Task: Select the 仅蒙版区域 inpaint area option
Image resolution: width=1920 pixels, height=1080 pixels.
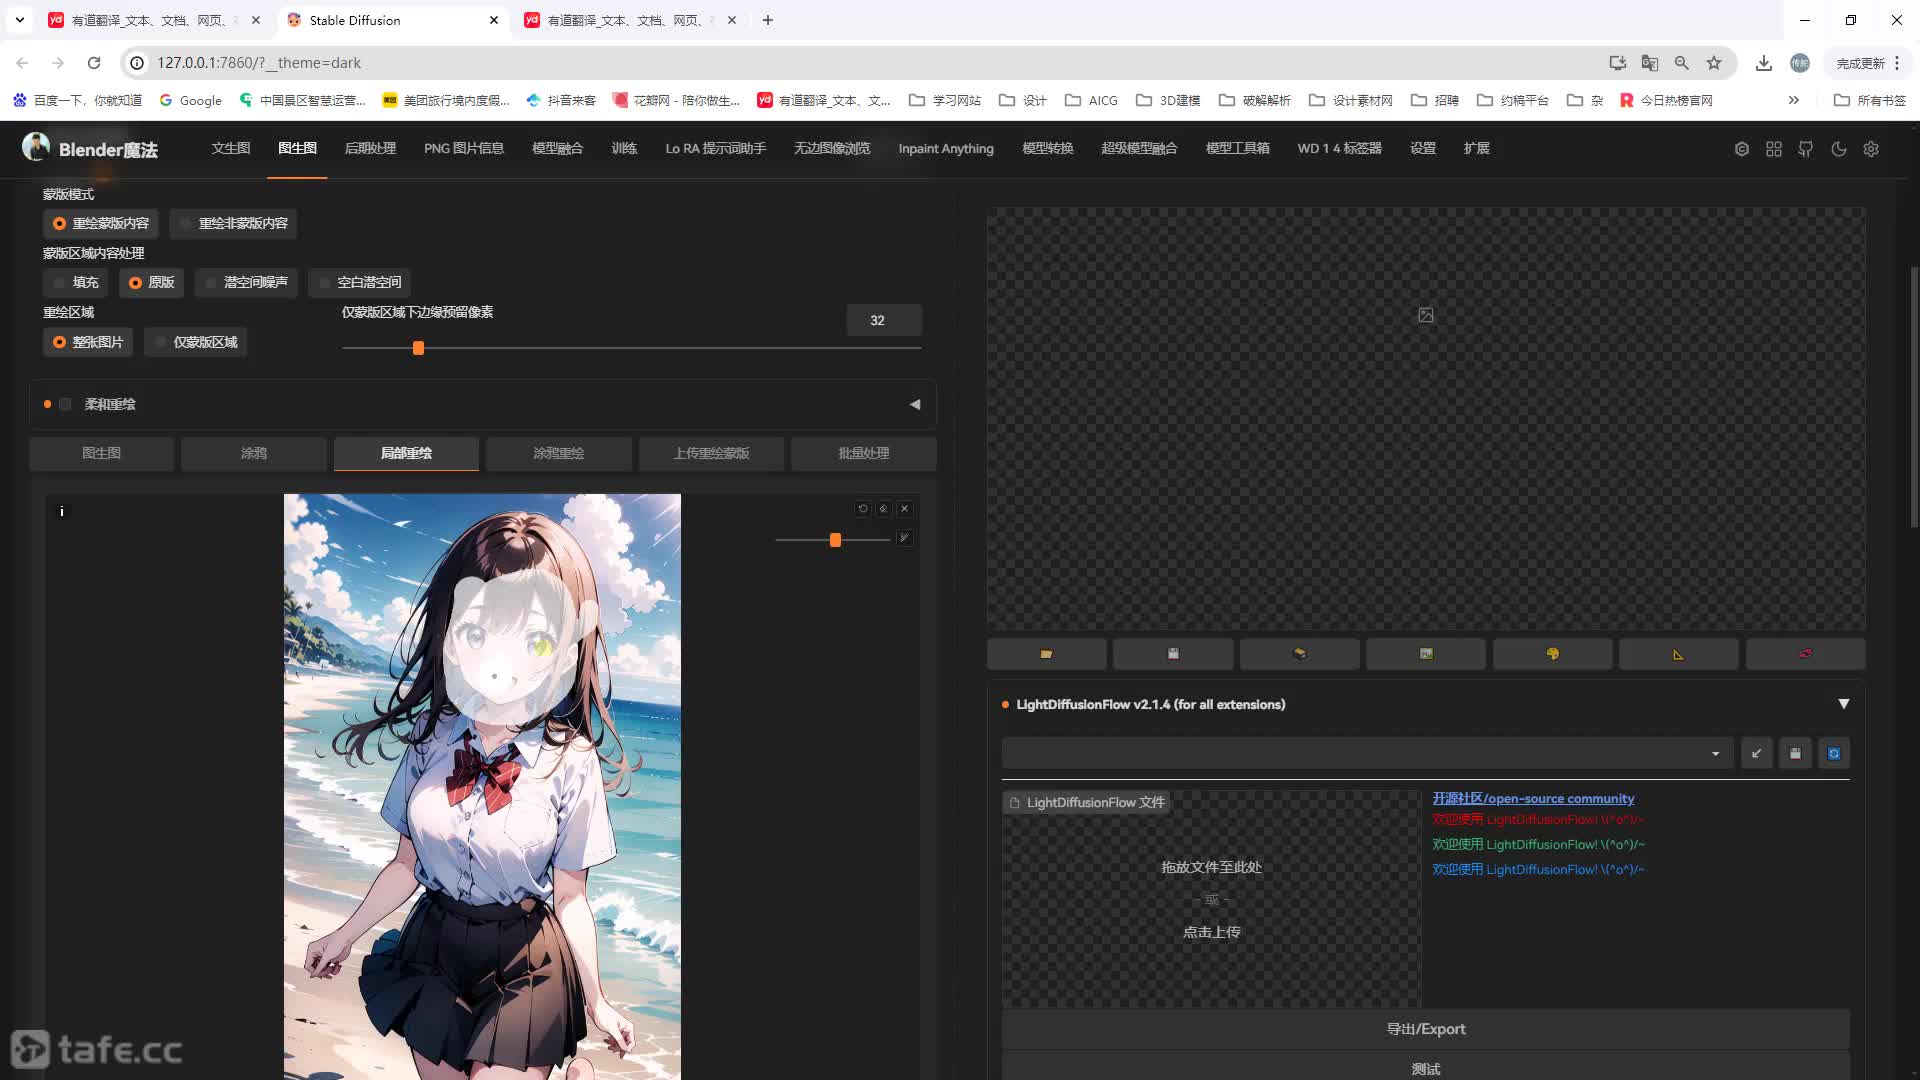Action: (x=196, y=342)
